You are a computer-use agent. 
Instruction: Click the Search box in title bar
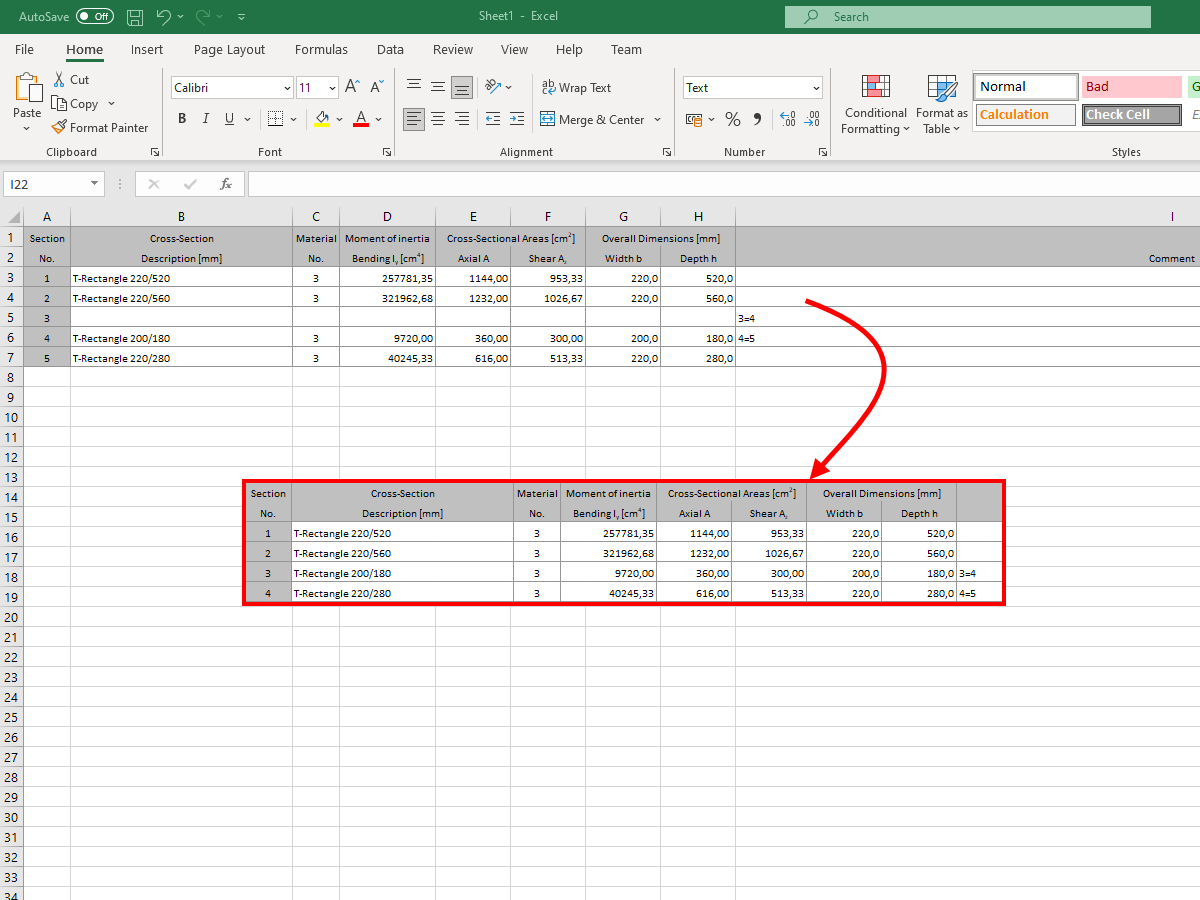(x=968, y=17)
